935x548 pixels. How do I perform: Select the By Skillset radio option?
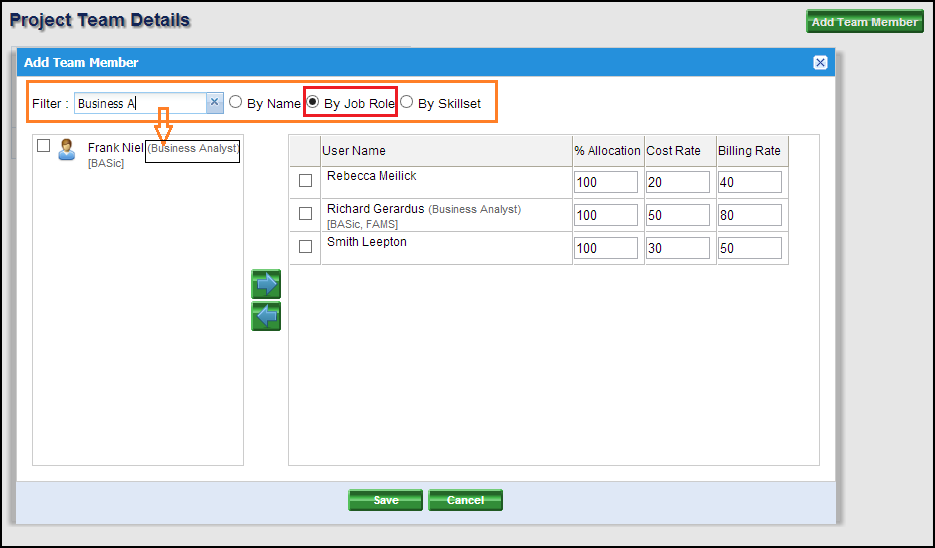(407, 102)
